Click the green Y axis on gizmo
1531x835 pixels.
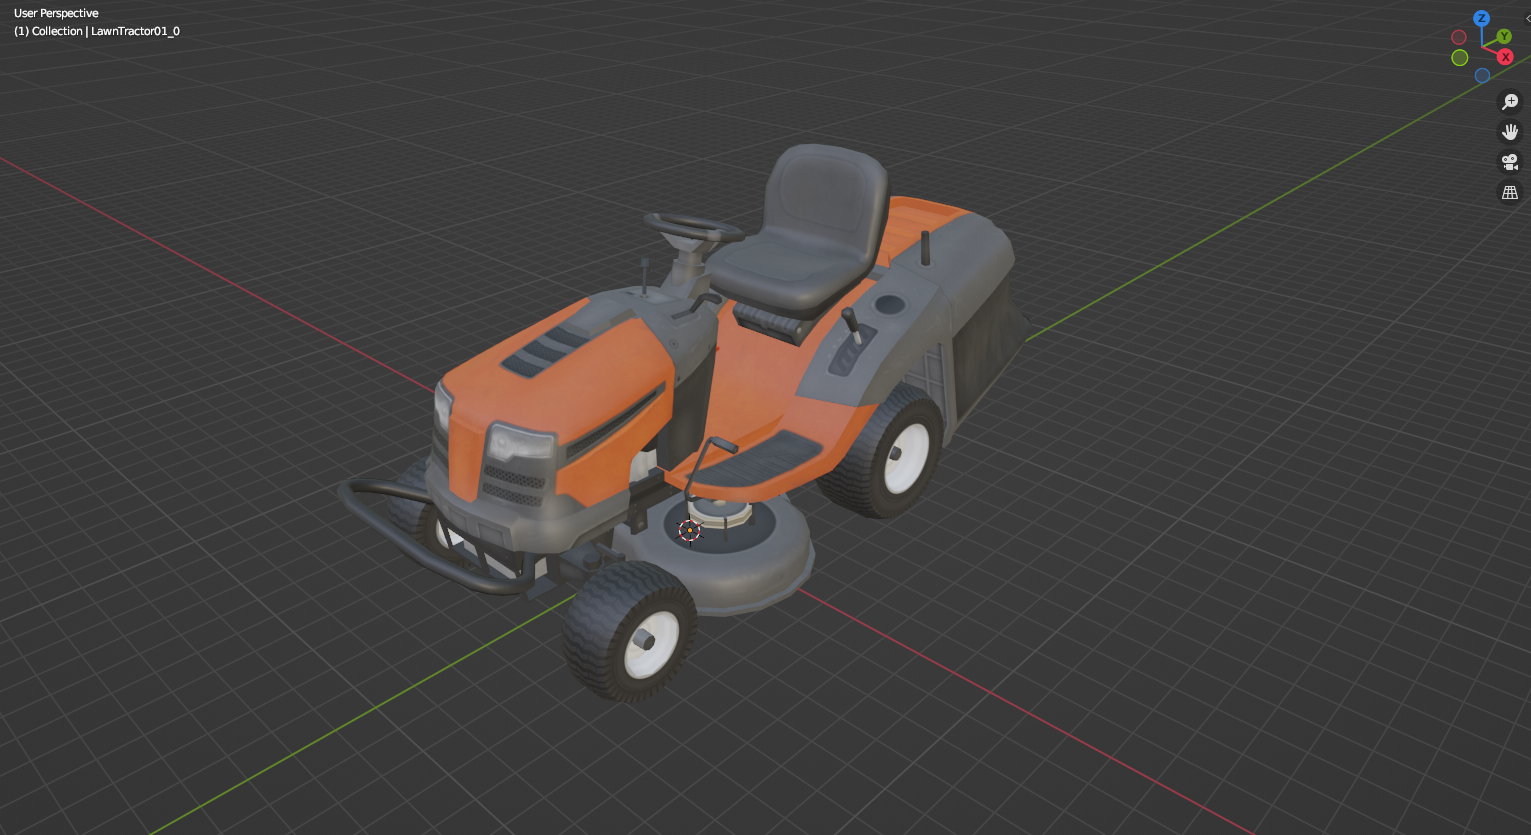point(1504,37)
